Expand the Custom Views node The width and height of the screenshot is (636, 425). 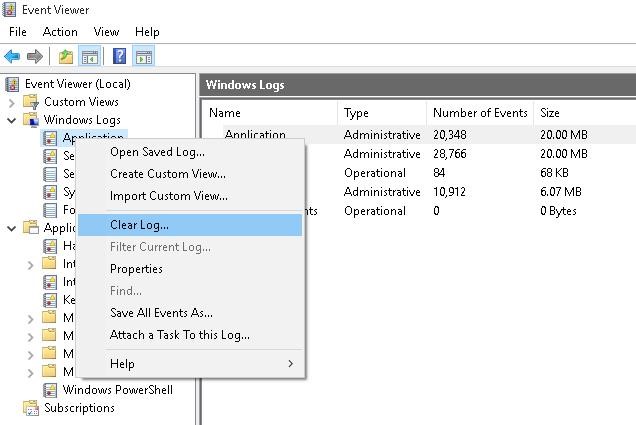[x=12, y=102]
